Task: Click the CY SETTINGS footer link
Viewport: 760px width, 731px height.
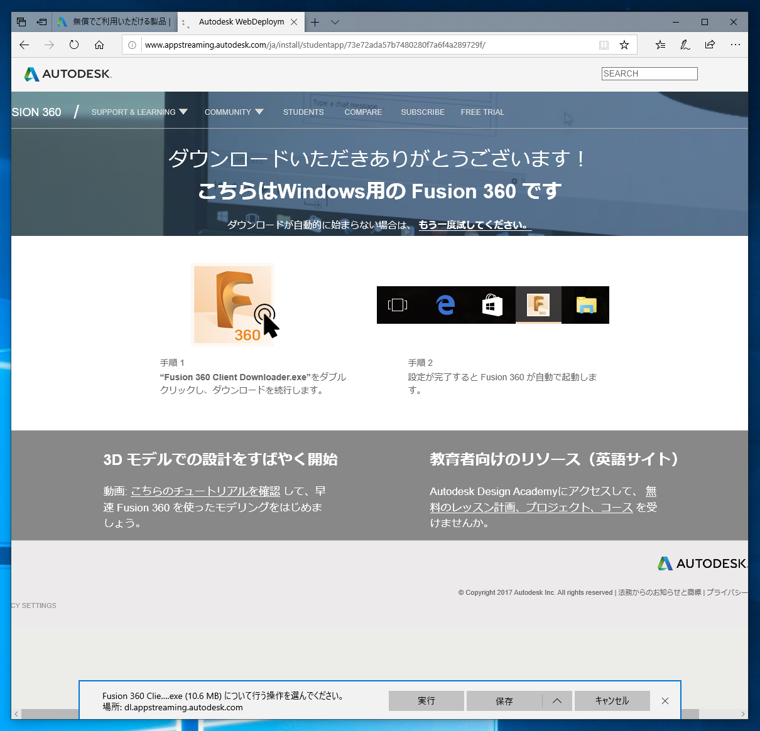Action: point(34,605)
